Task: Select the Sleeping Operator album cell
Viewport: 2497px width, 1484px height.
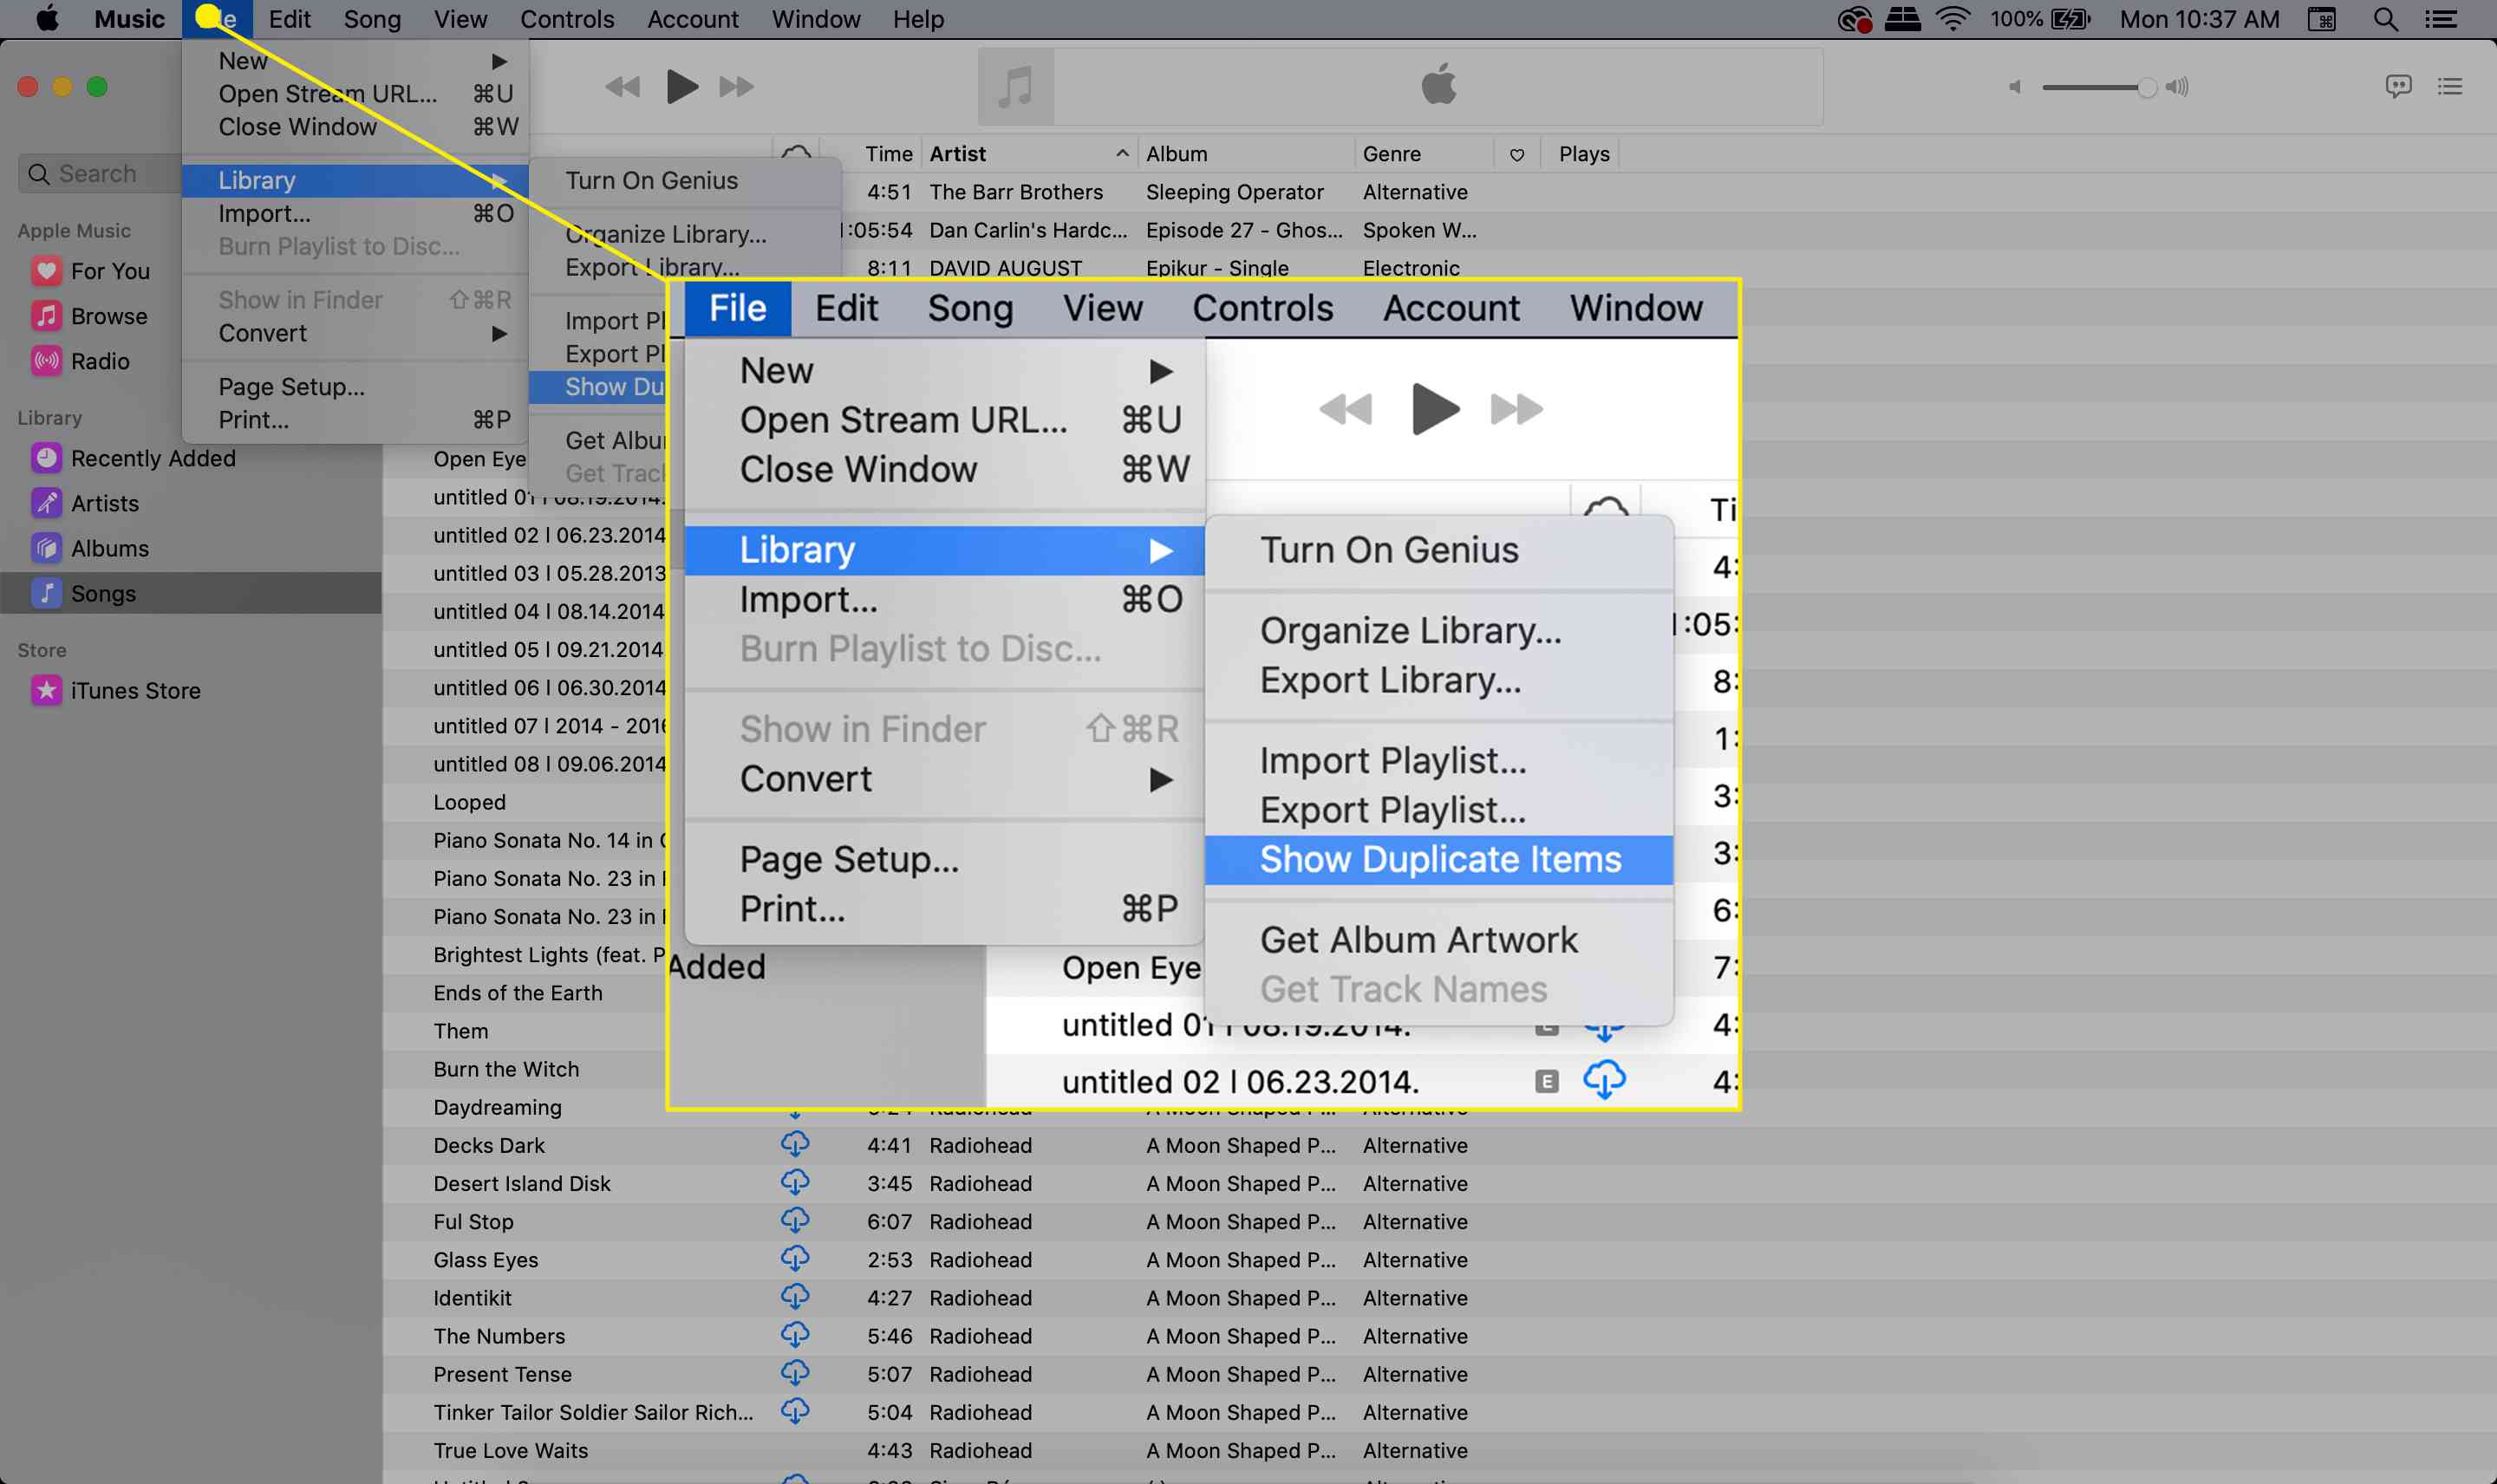Action: tap(1234, 192)
